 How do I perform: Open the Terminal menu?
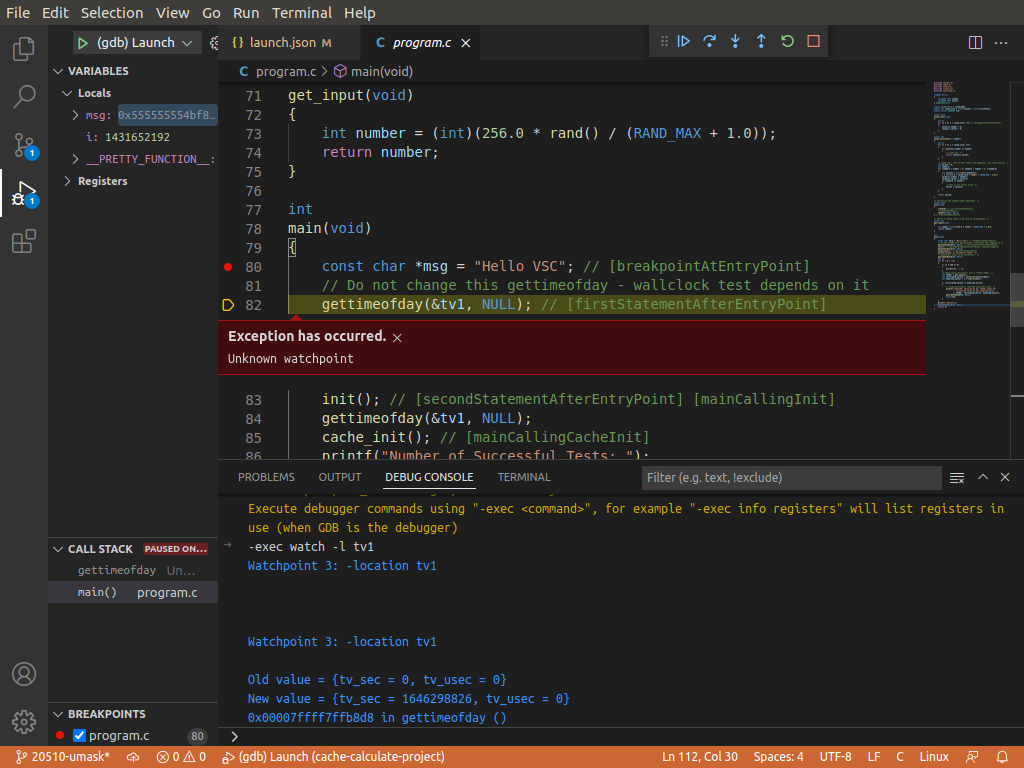pos(302,12)
